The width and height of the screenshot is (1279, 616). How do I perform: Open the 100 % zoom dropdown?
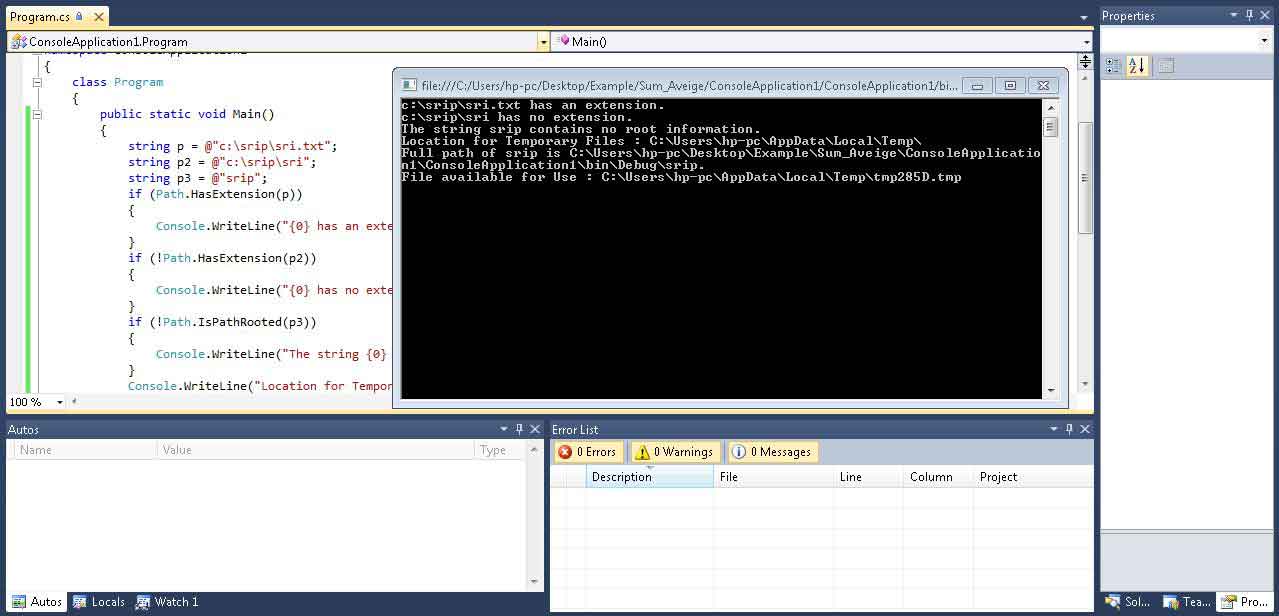pyautogui.click(x=60, y=402)
